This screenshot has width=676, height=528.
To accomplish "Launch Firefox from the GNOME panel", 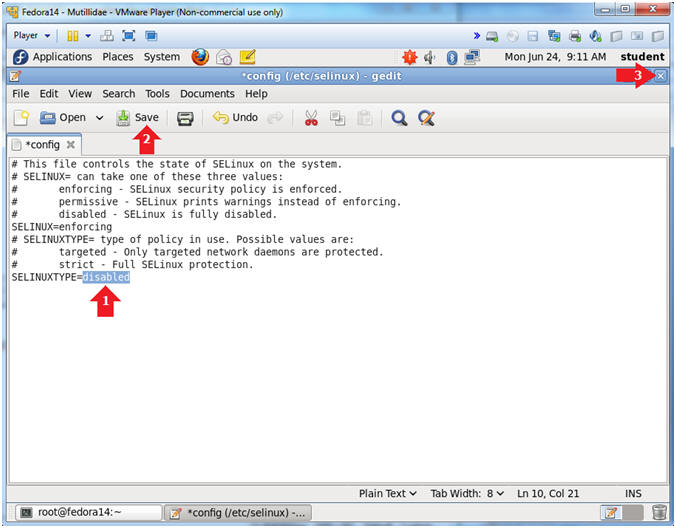I will (x=200, y=57).
